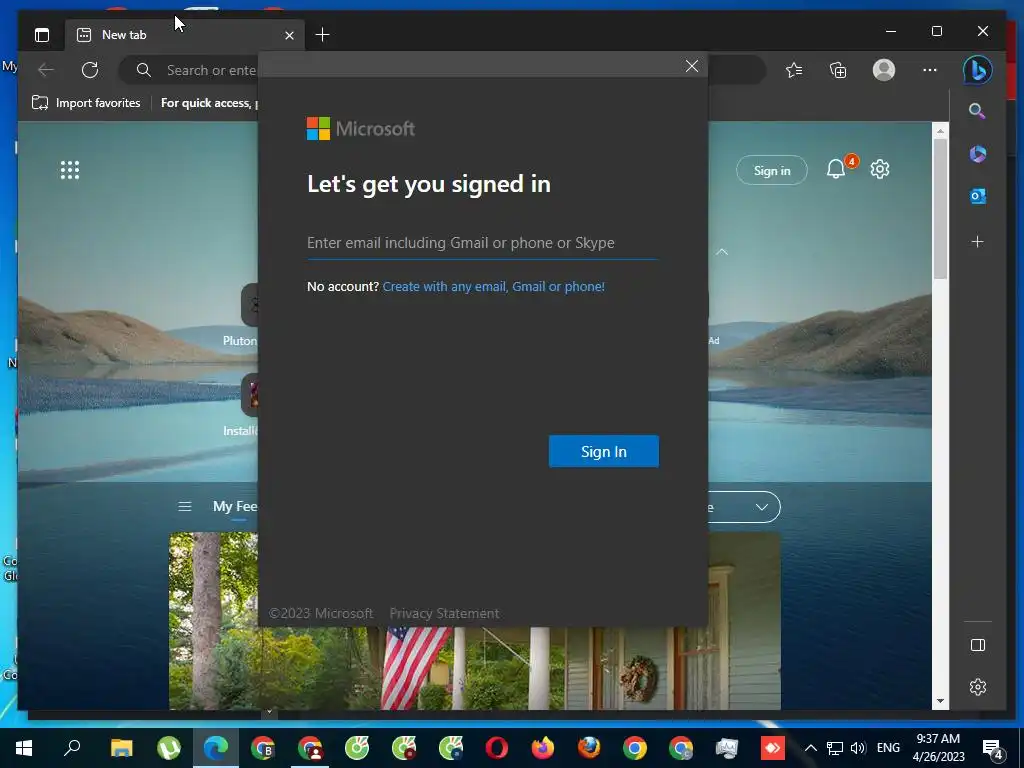Open the new tab page settings gear

(x=880, y=169)
